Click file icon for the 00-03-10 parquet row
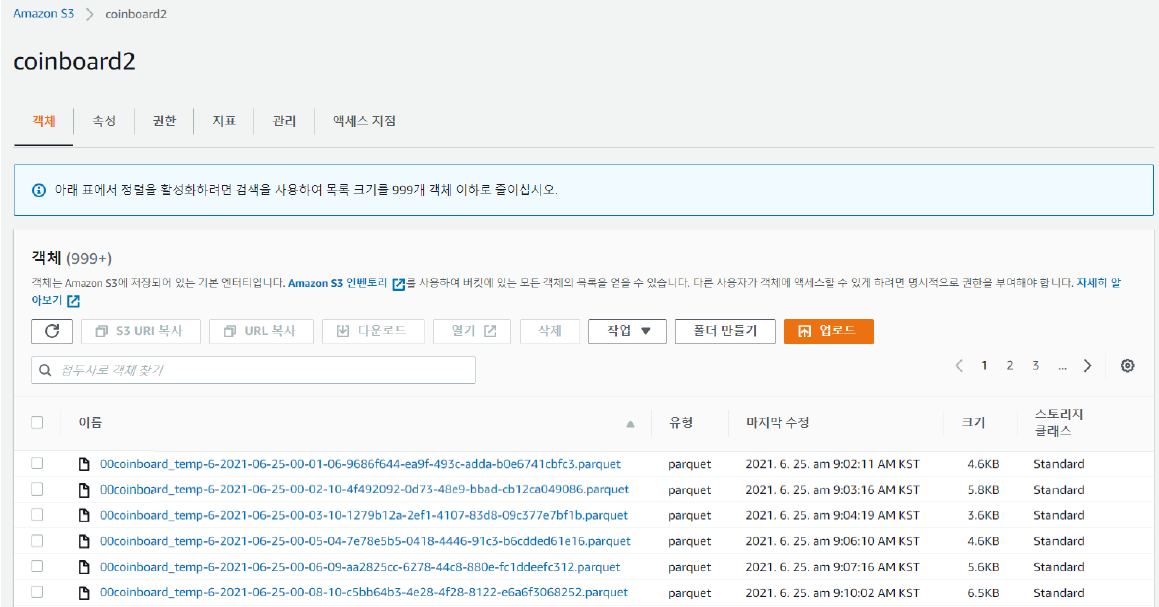Screen dimensions: 1159x607 pyautogui.click(x=84, y=515)
